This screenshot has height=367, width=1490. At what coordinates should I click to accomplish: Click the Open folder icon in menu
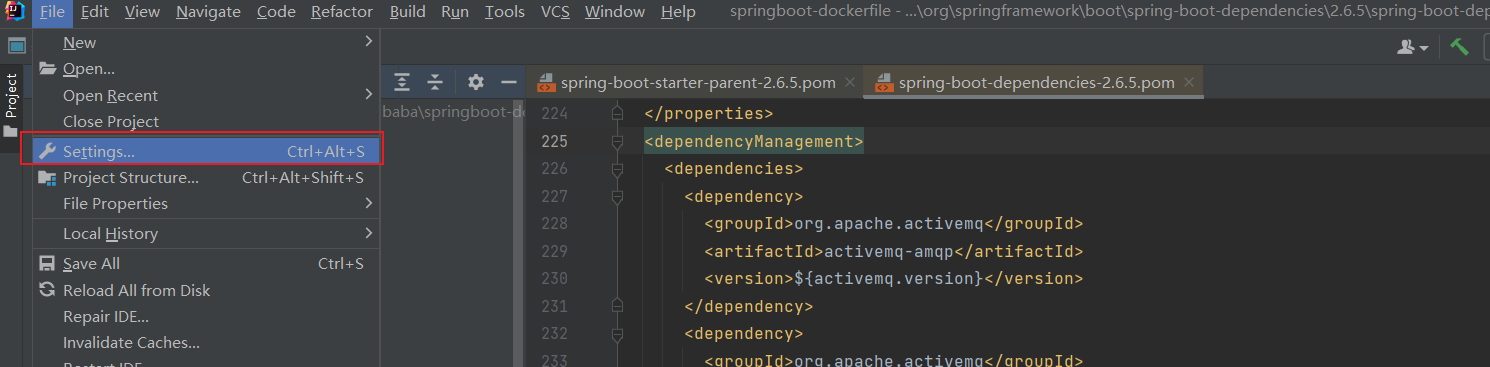[47, 69]
